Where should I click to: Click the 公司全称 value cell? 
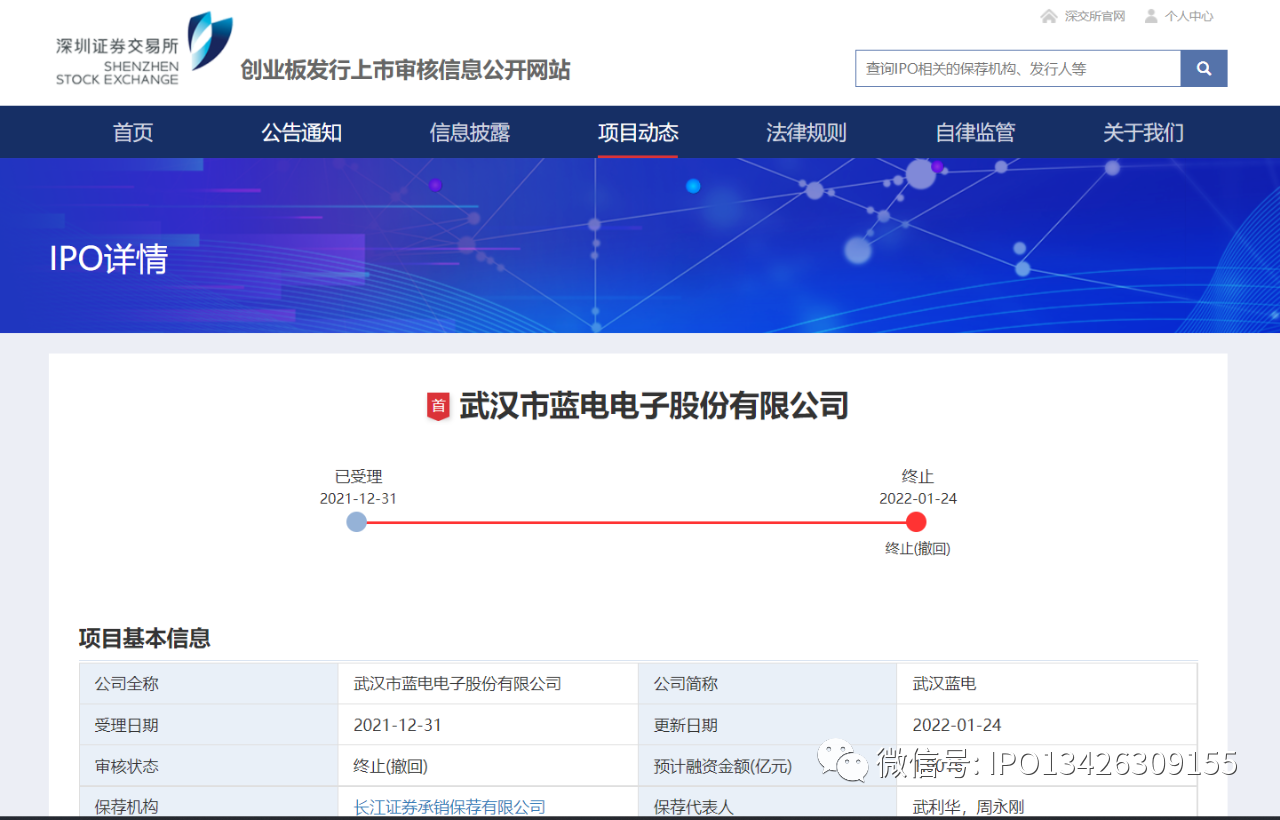click(488, 684)
